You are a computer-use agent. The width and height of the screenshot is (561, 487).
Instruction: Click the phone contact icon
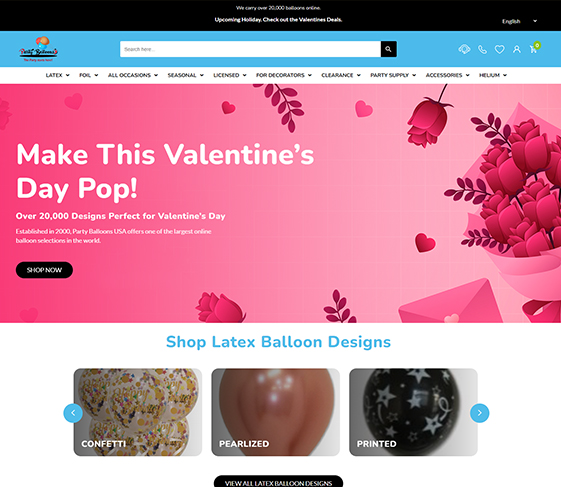click(x=482, y=49)
